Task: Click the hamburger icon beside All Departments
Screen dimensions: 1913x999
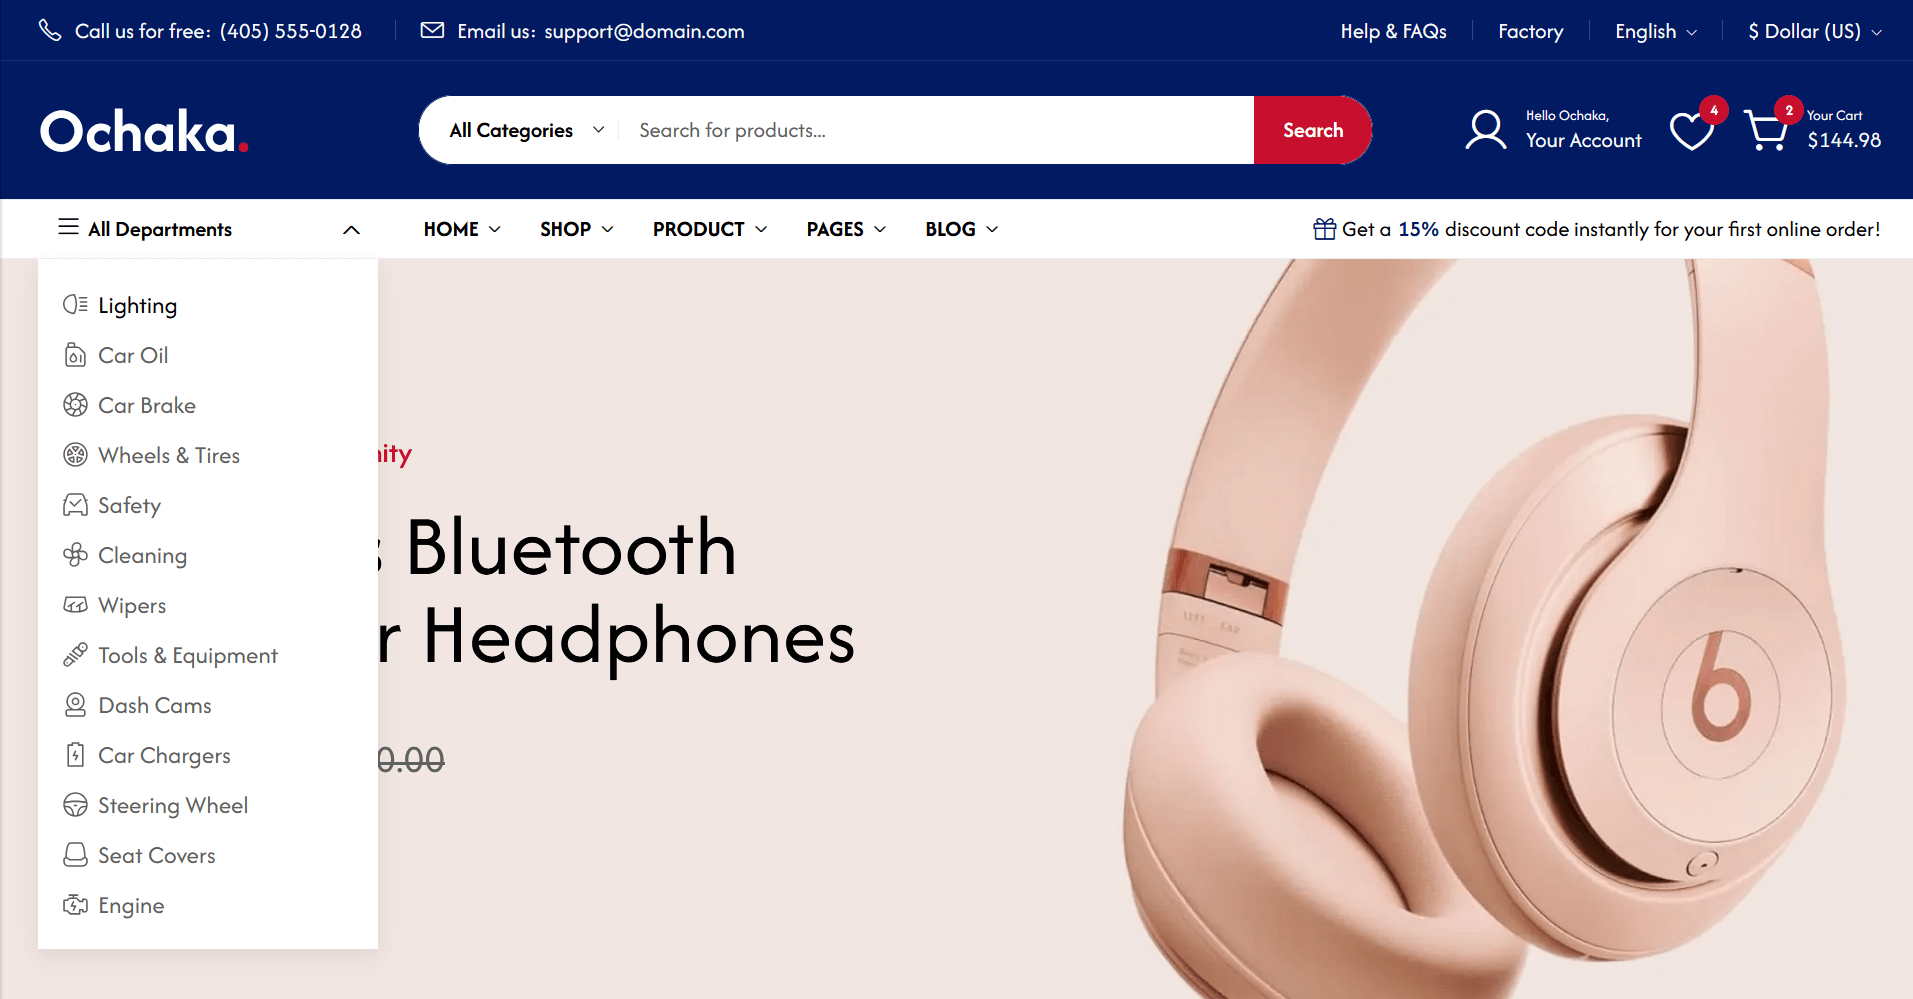Action: tap(68, 227)
